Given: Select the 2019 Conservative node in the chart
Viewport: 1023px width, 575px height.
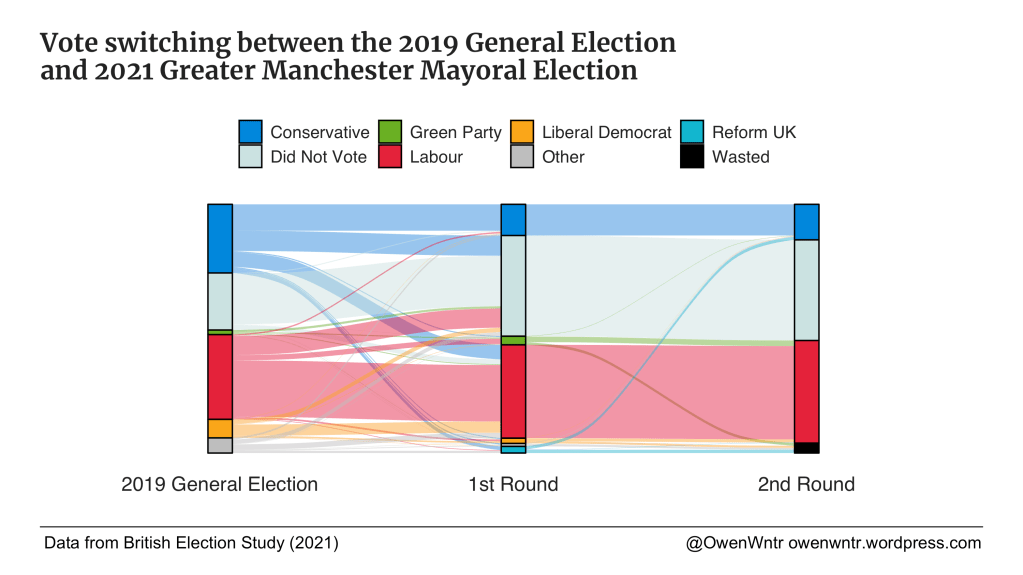Looking at the screenshot, I should pyautogui.click(x=220, y=238).
